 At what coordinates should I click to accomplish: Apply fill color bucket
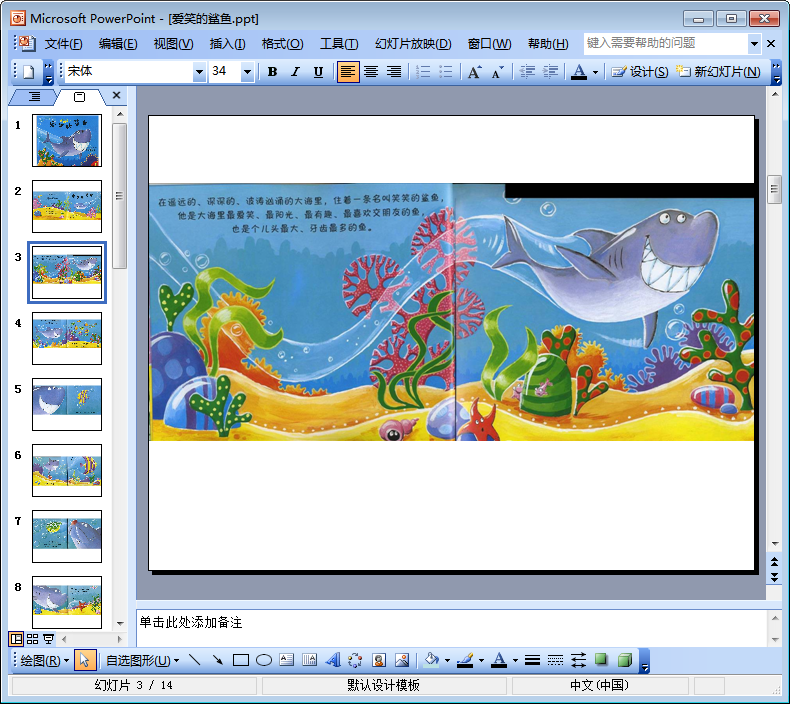tap(431, 660)
